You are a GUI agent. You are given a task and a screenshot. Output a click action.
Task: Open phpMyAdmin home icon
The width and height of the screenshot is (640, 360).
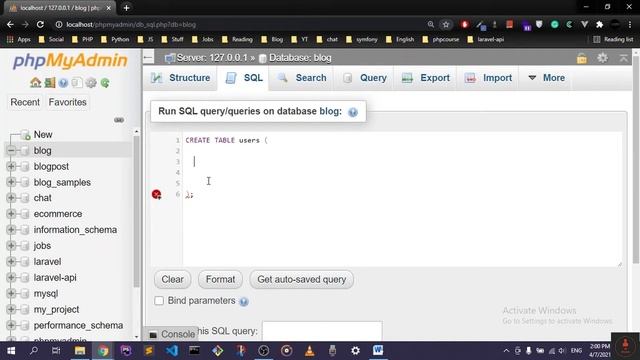(36, 83)
